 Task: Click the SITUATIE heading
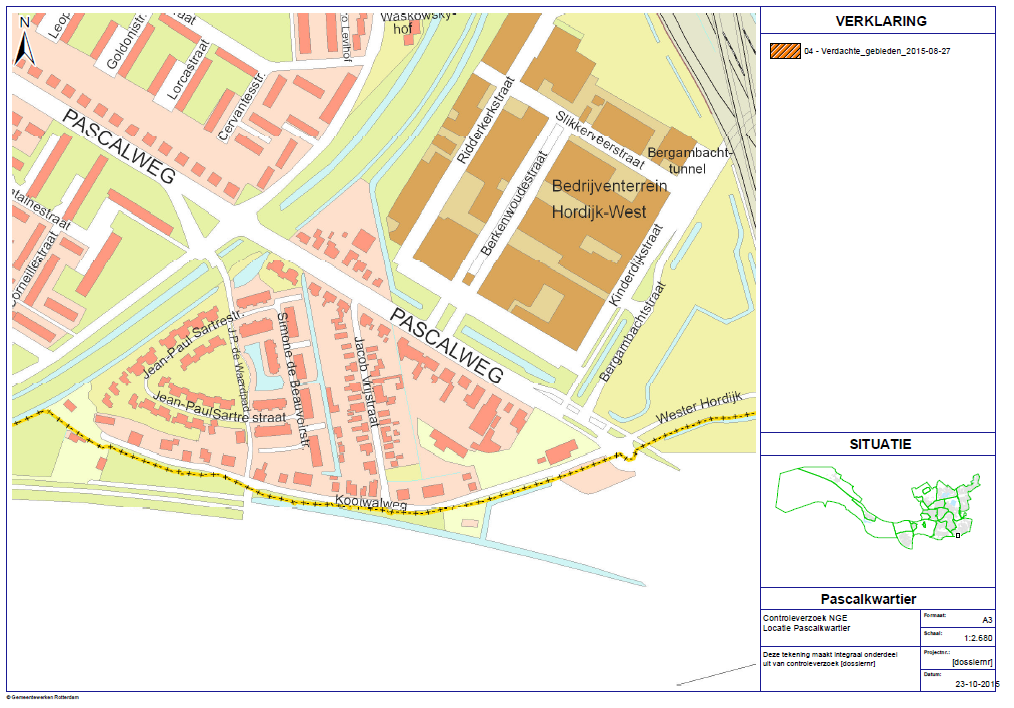880,444
